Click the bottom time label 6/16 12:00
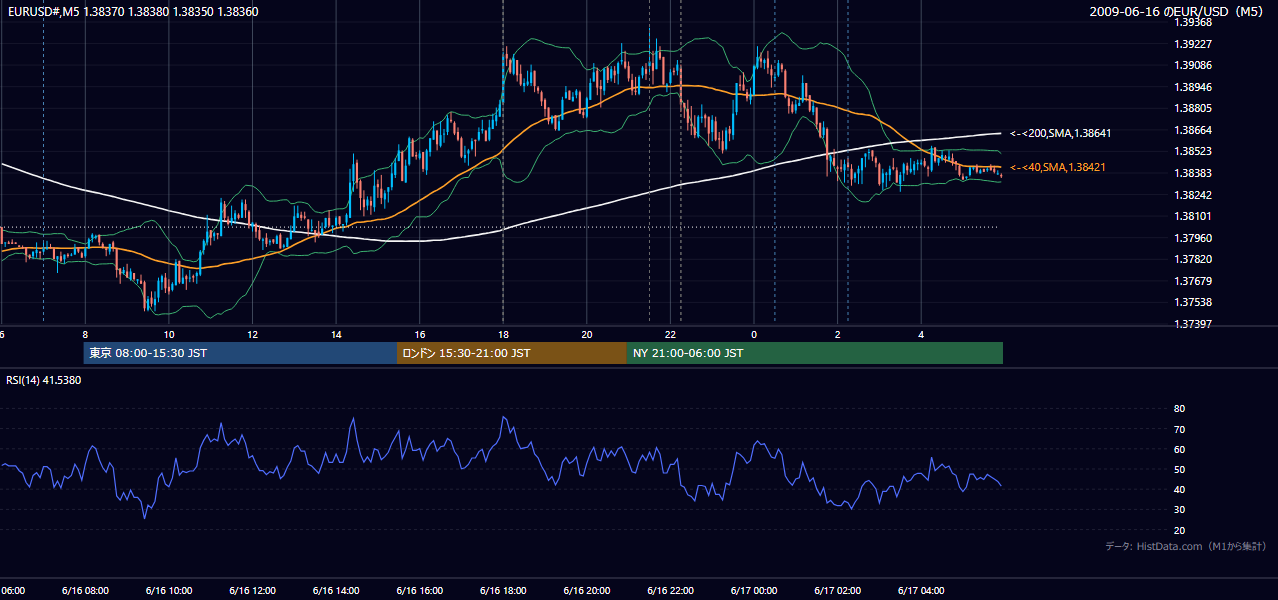Viewport: 1278px width, 600px height. 252,591
